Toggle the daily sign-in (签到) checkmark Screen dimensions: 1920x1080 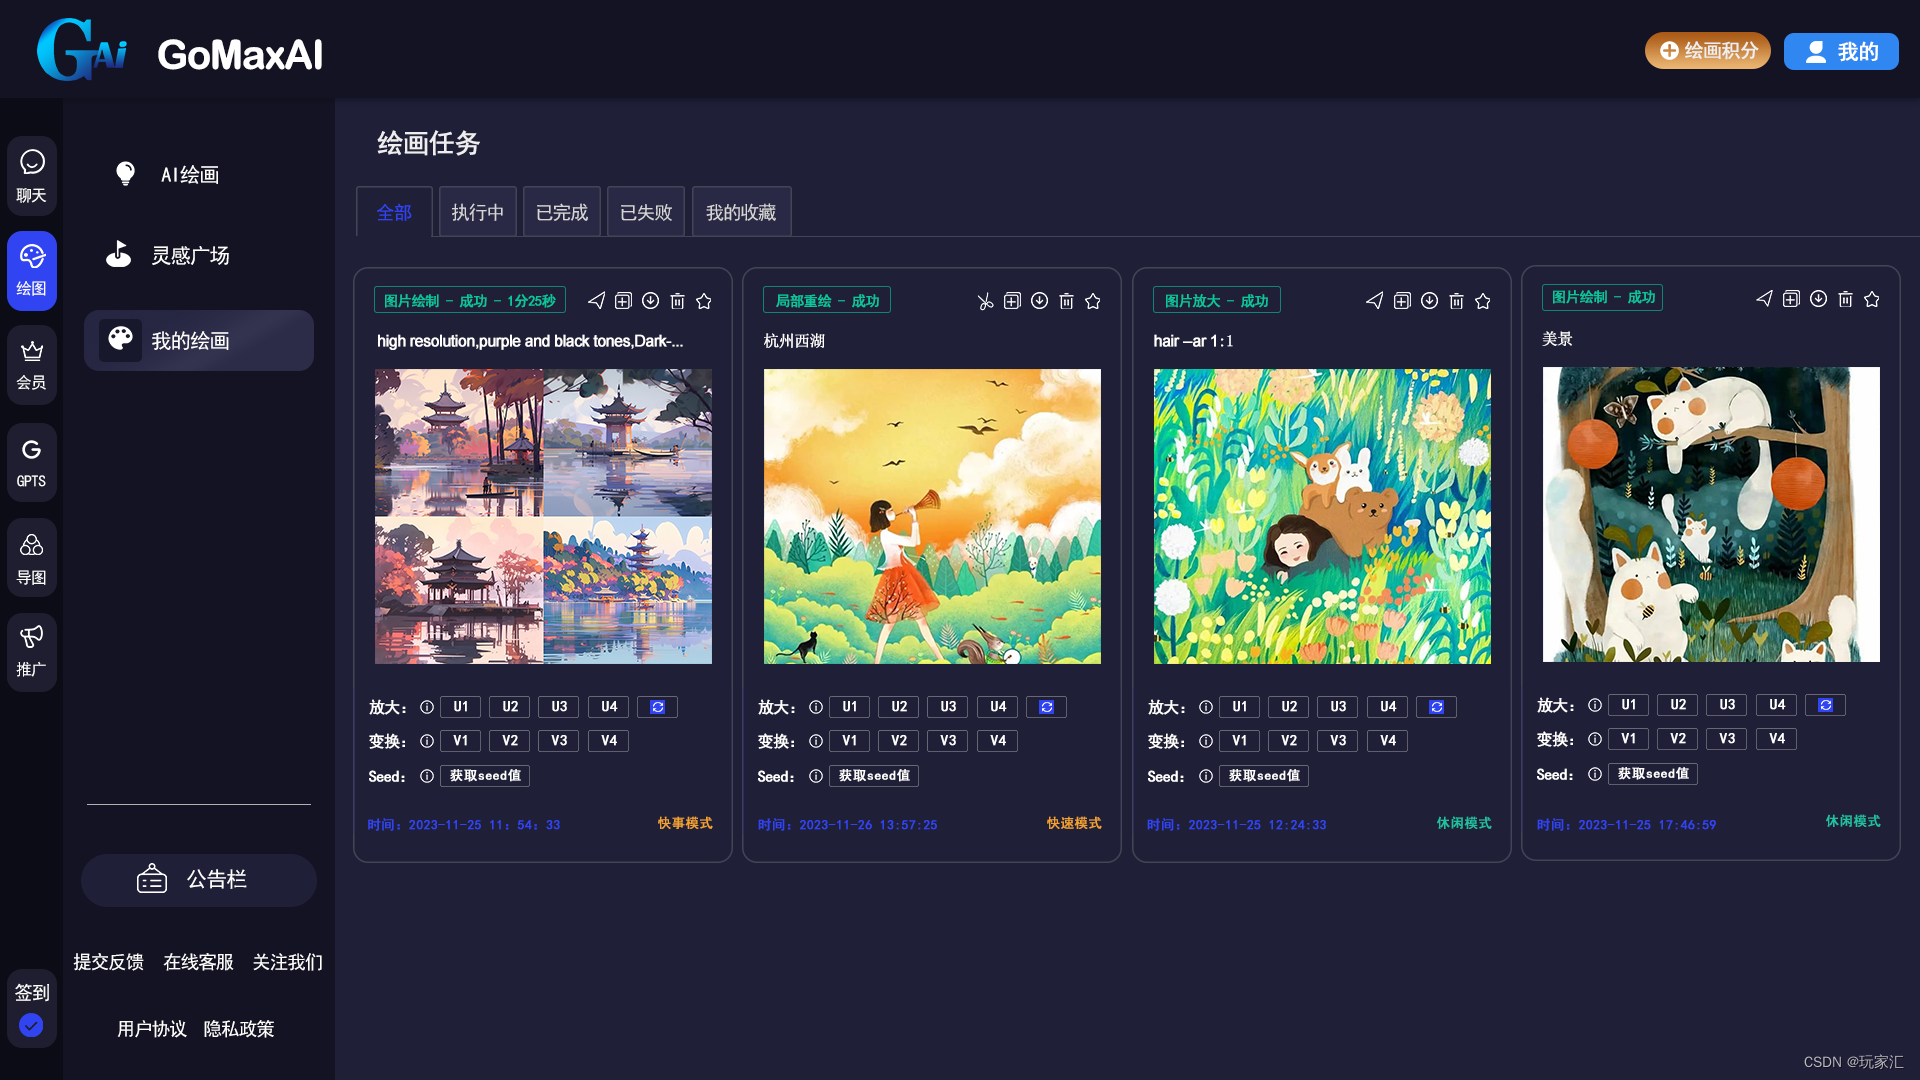[32, 1025]
